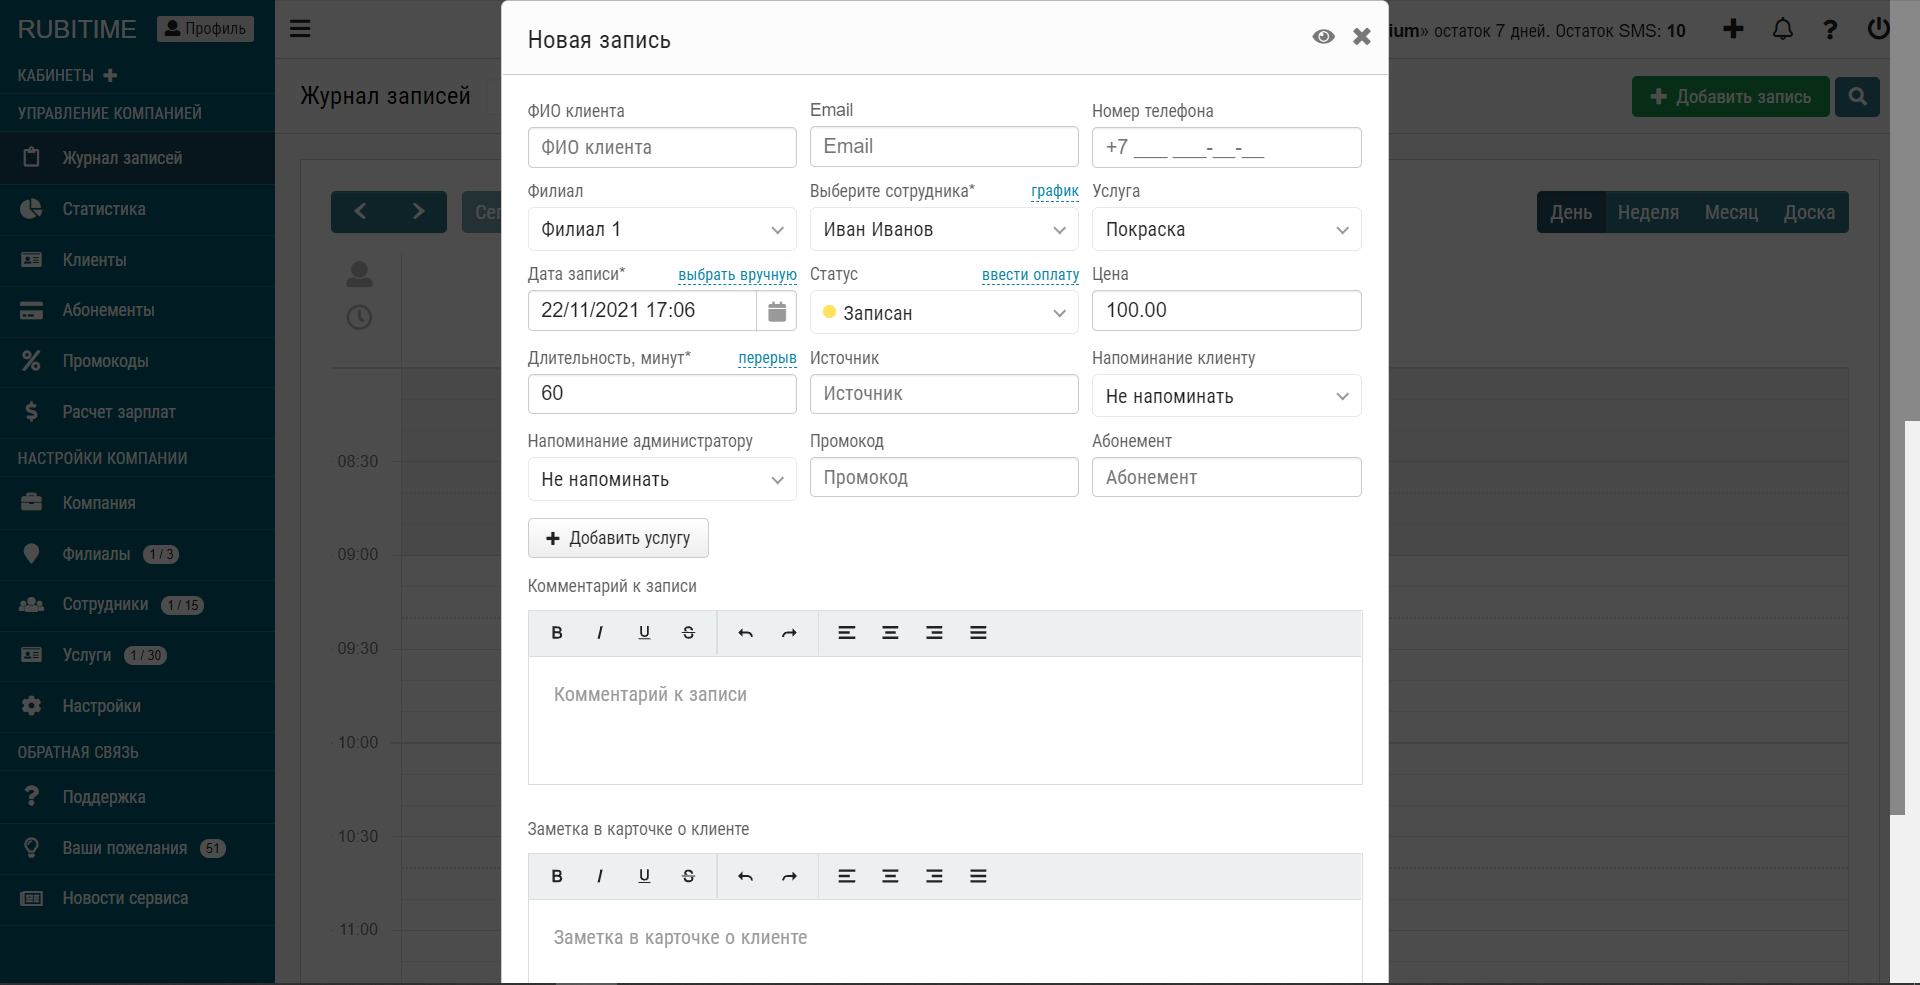Screen dimensions: 1920x985
Task: Click the Номер телефона input field
Action: point(1226,147)
